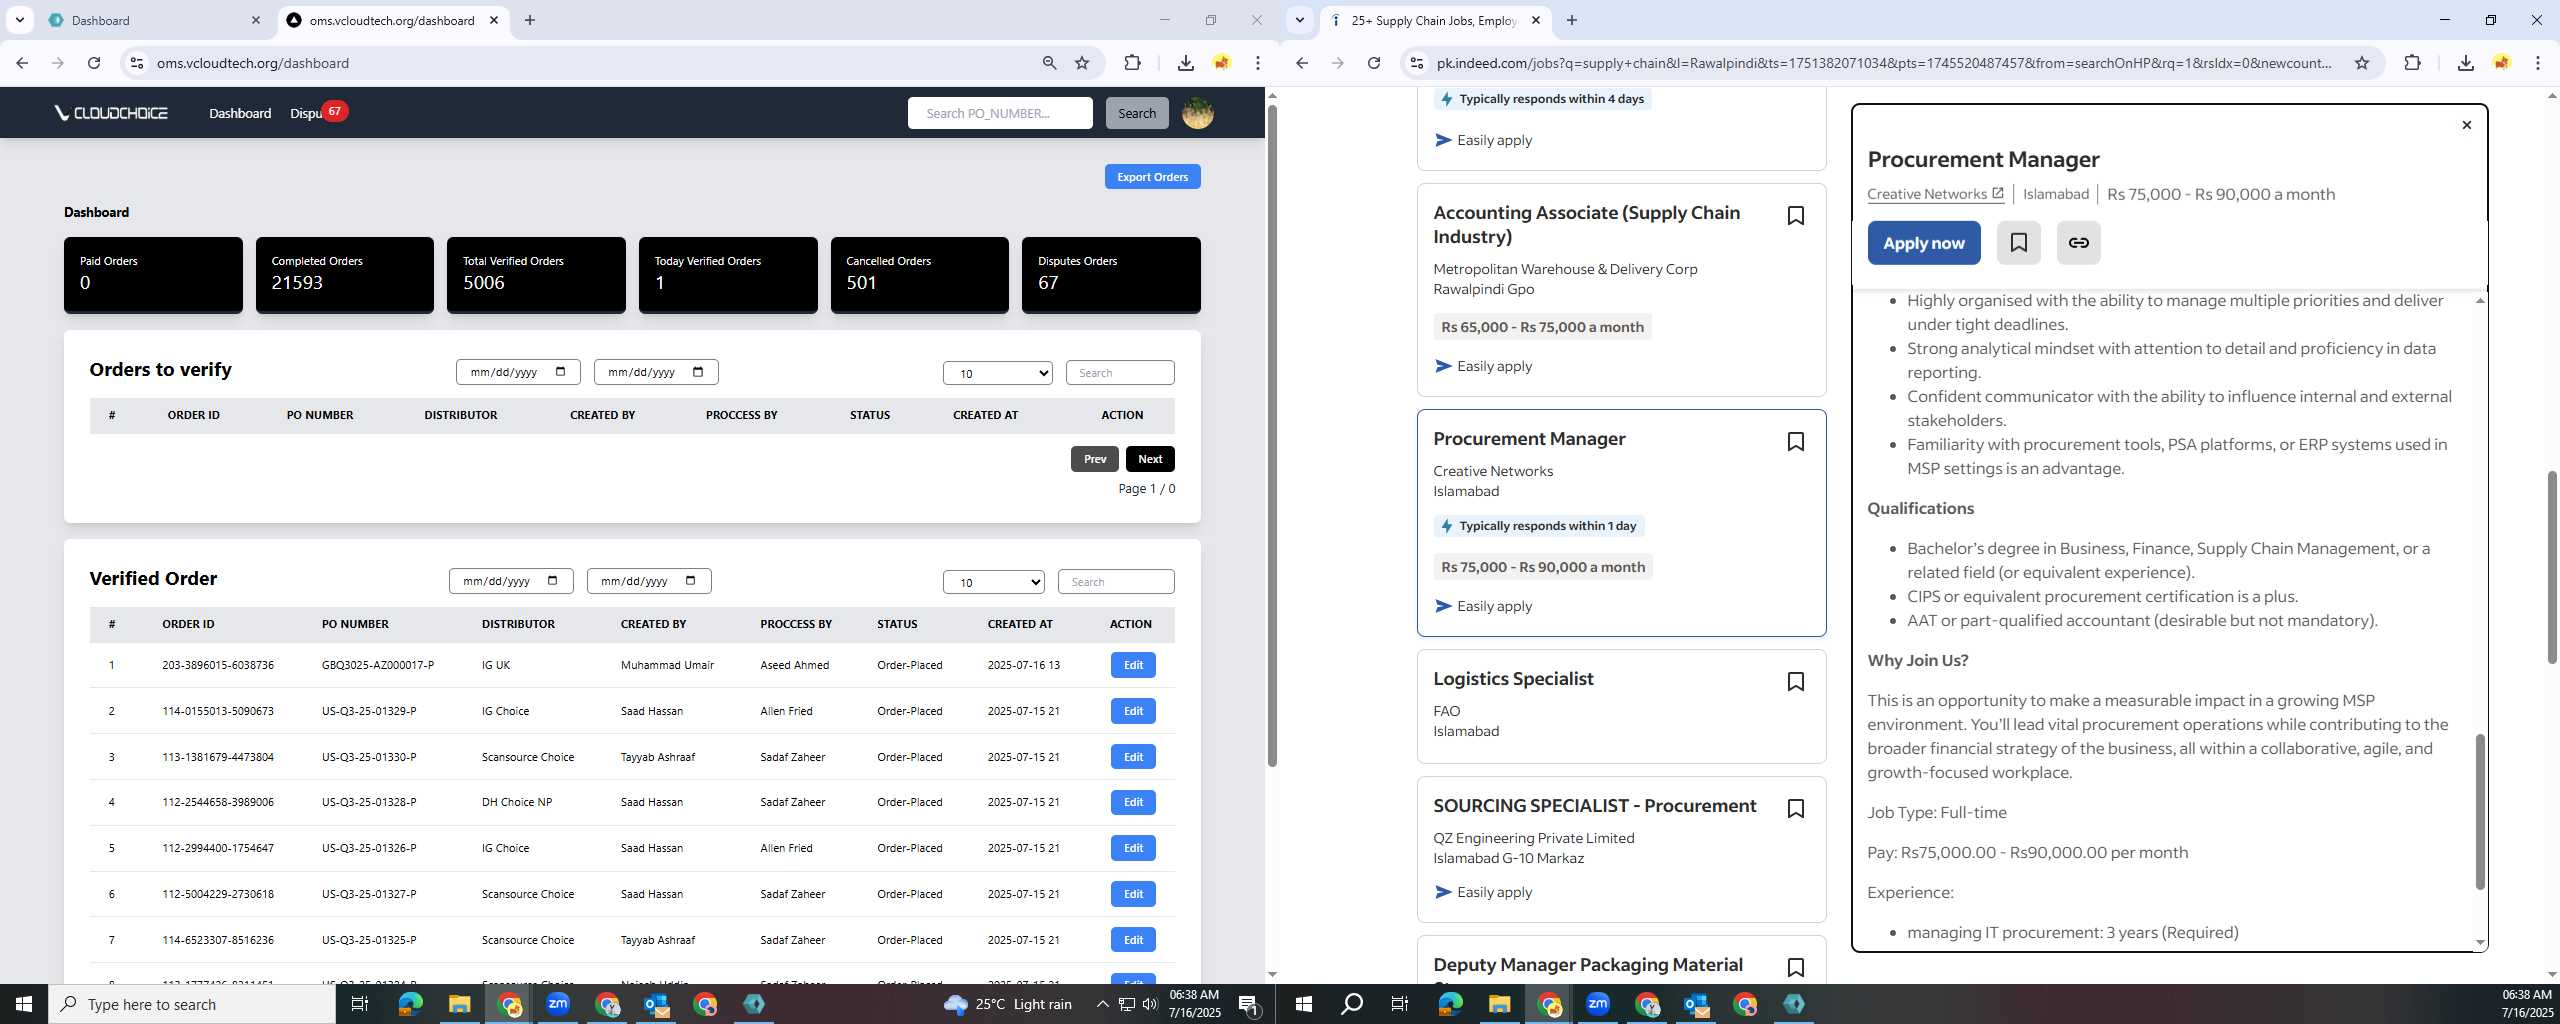This screenshot has width=2560, height=1024.
Task: Save the Procurement Manager job card bookmark
Action: pyautogui.click(x=1795, y=441)
